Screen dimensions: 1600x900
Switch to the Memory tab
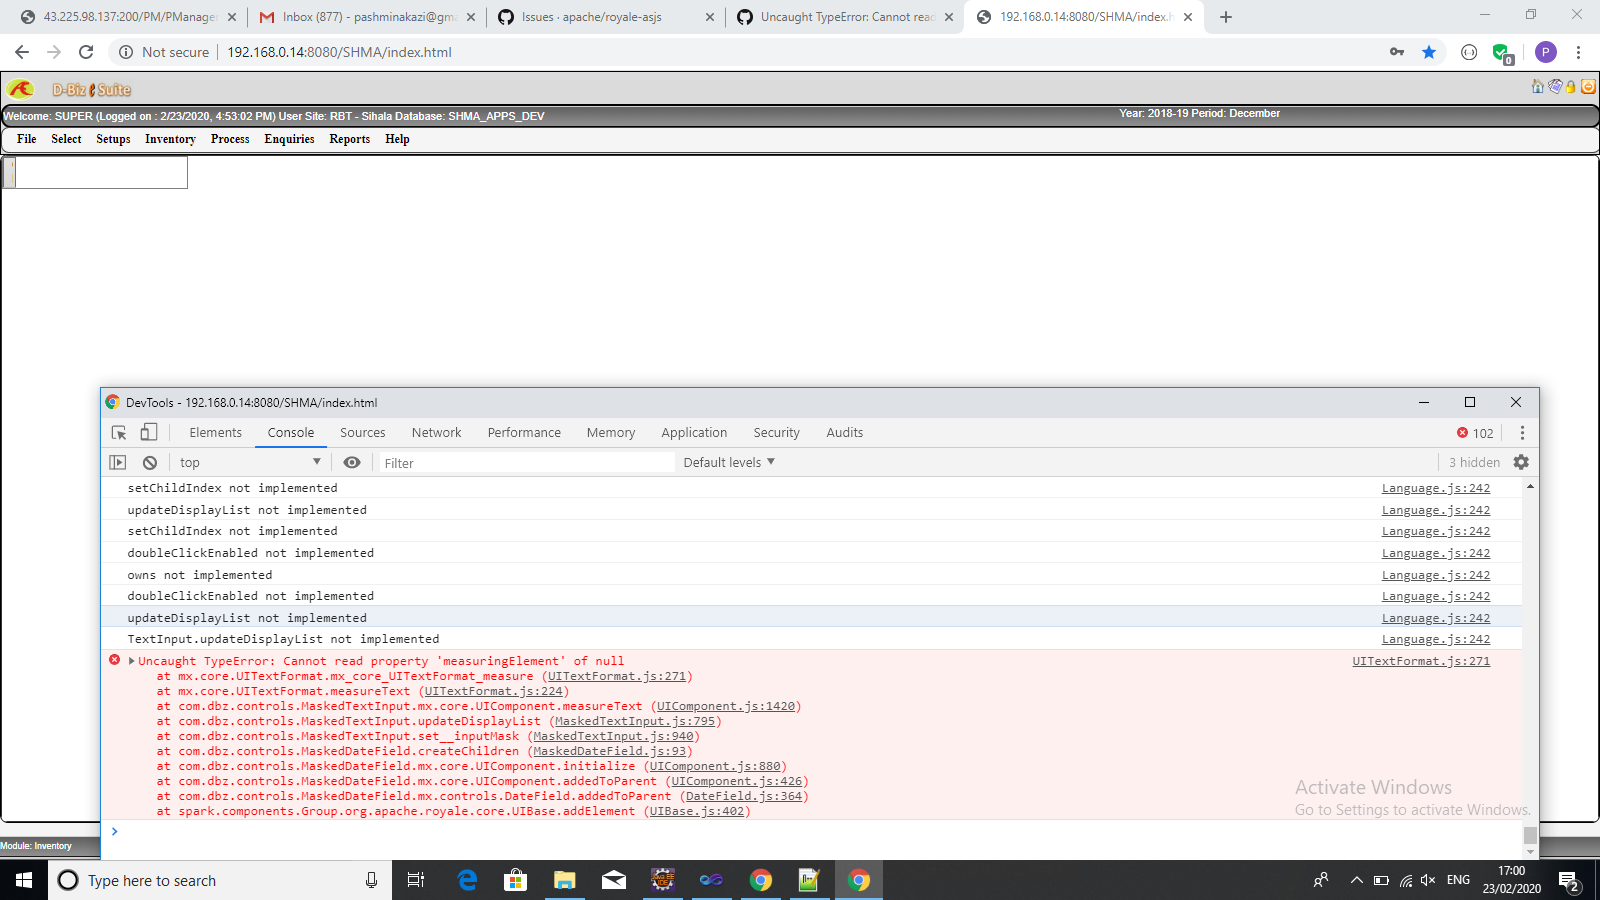611,433
